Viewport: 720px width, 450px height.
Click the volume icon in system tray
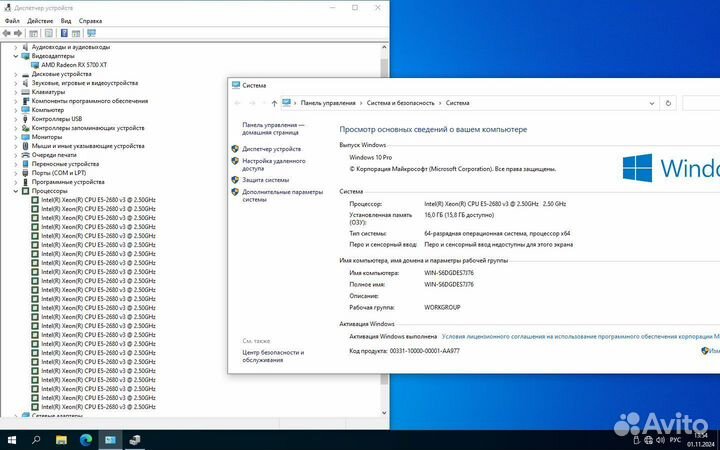click(661, 440)
